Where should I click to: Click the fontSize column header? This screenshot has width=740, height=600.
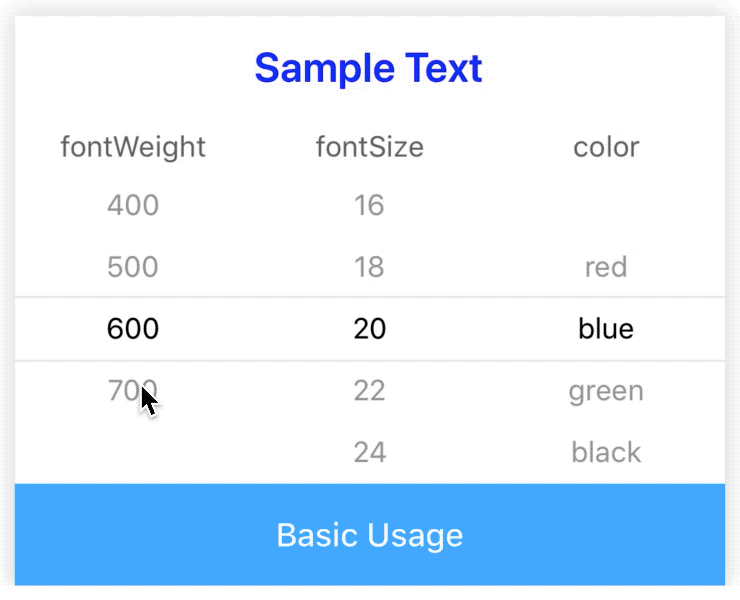coord(369,147)
